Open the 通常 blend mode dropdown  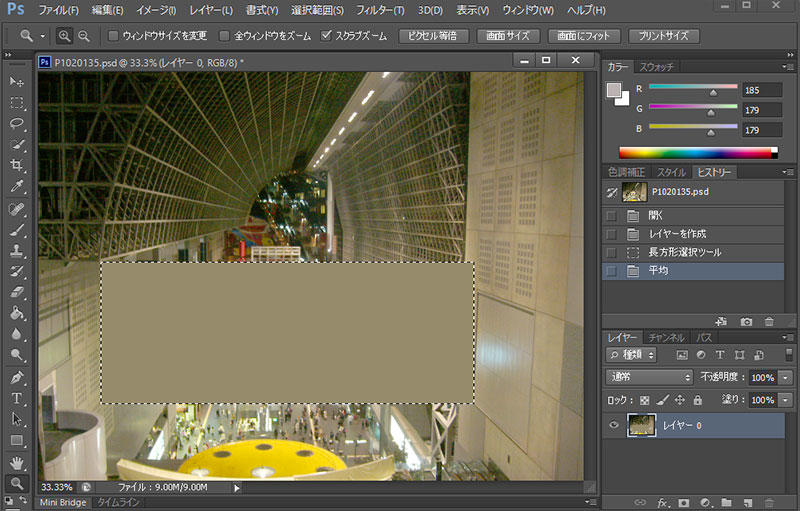[649, 377]
